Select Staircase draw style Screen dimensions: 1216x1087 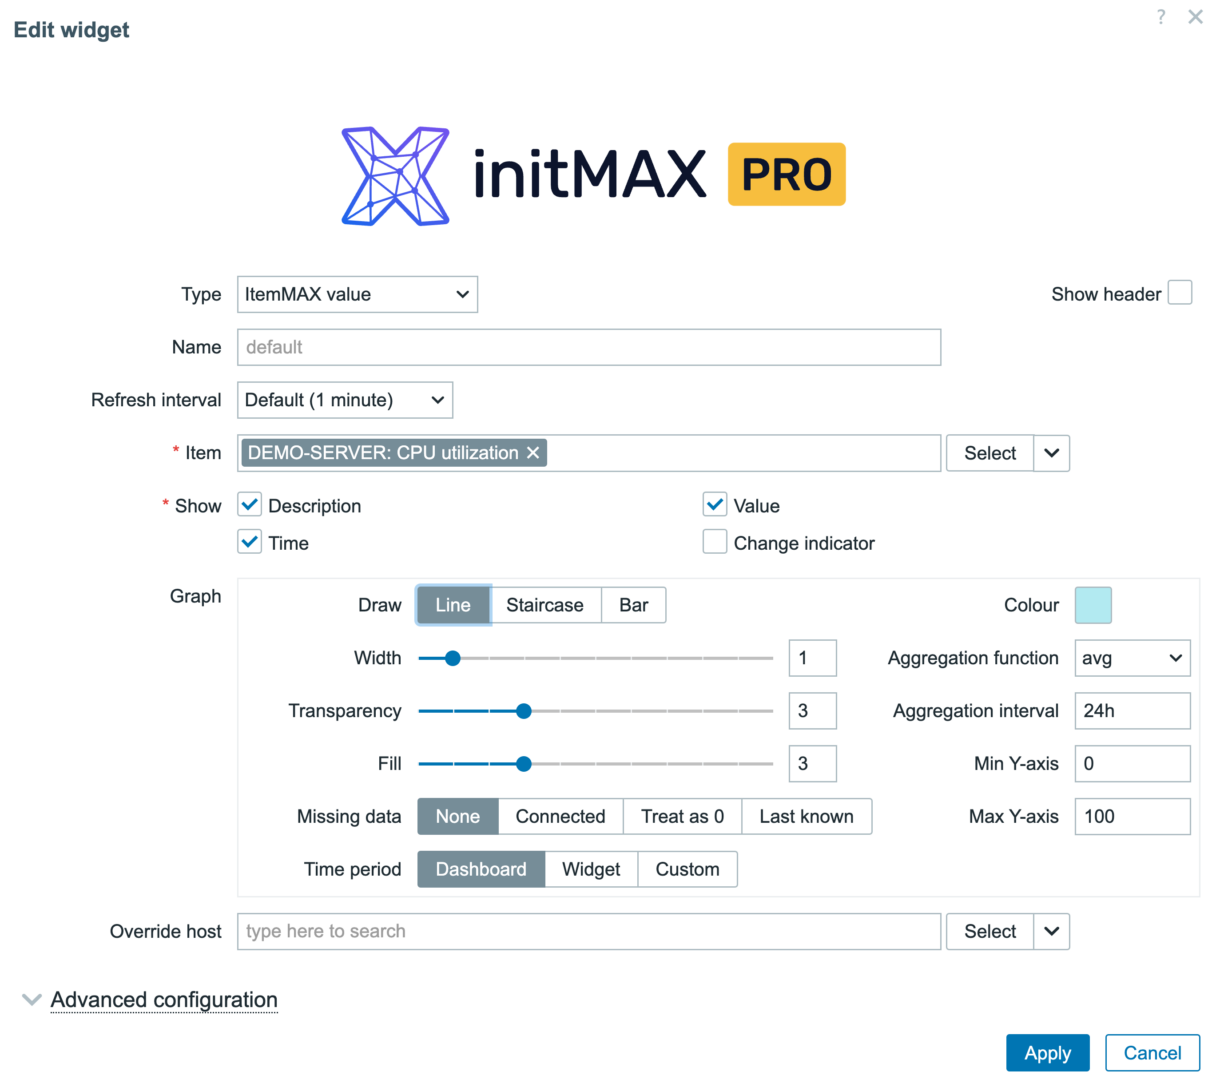point(545,605)
